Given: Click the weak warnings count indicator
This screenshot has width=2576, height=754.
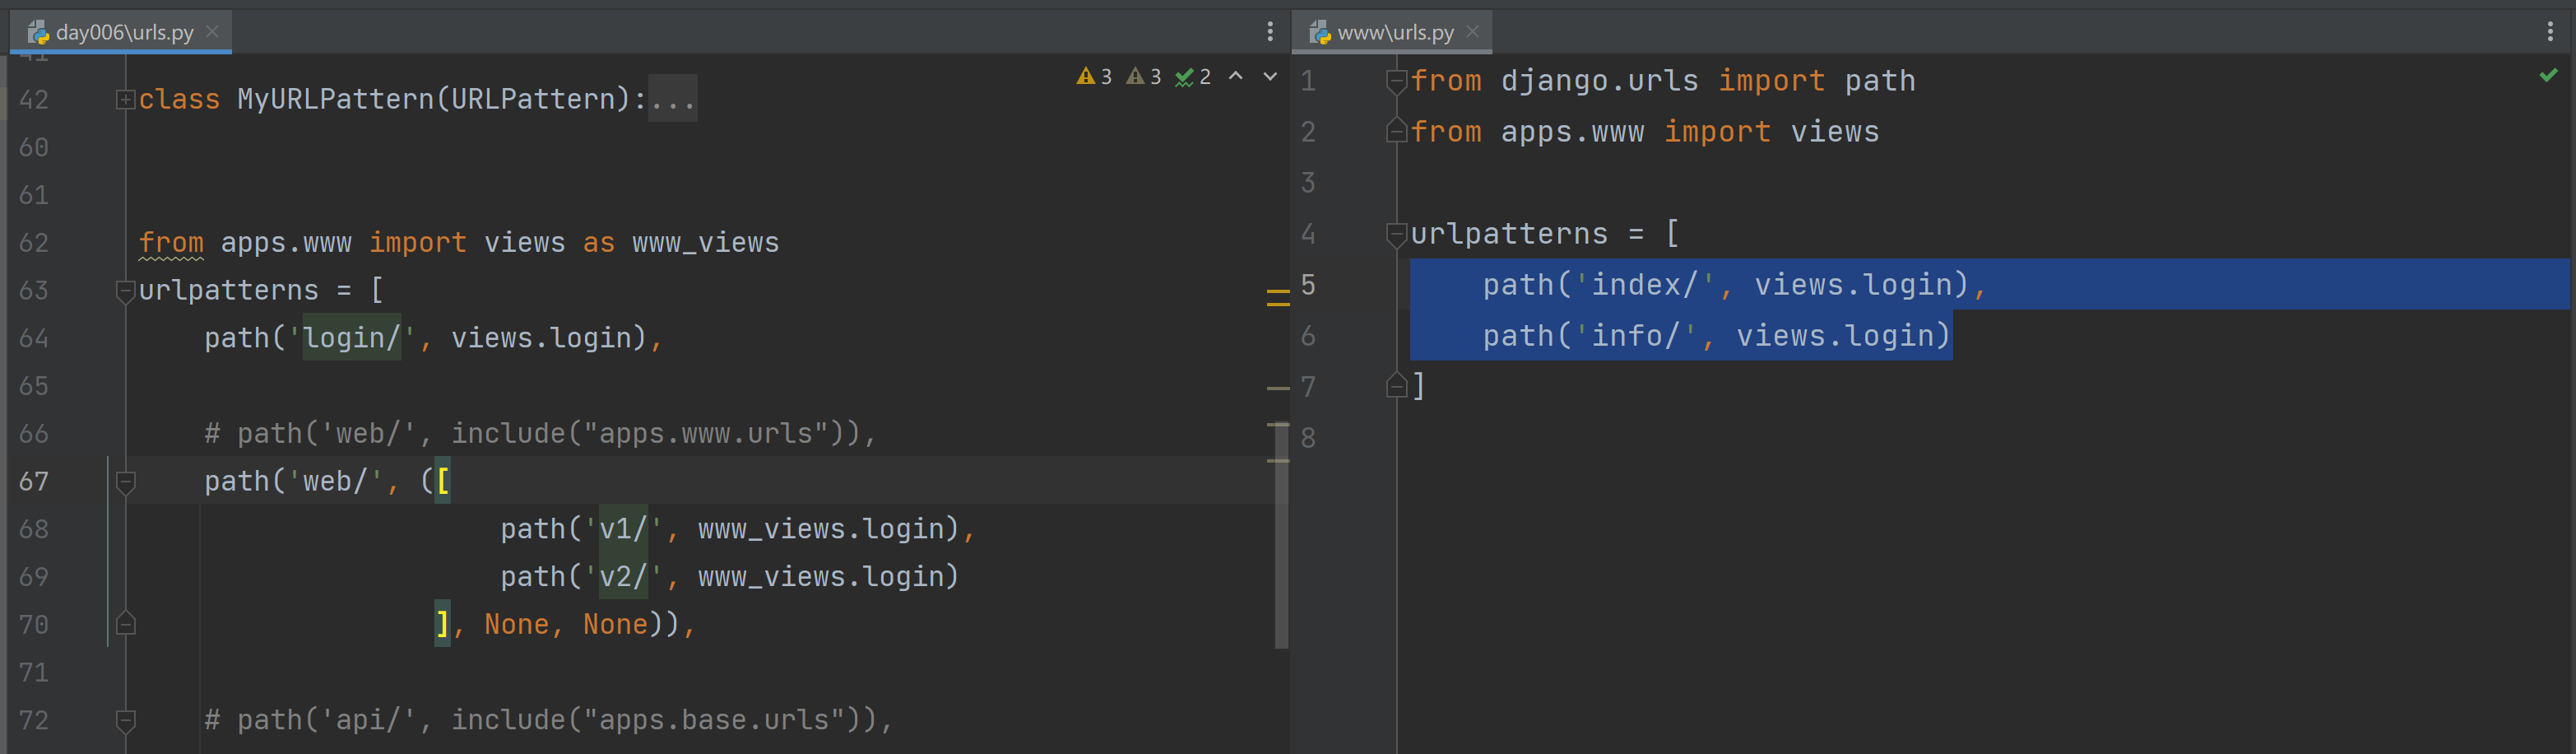Looking at the screenshot, I should tap(1144, 77).
